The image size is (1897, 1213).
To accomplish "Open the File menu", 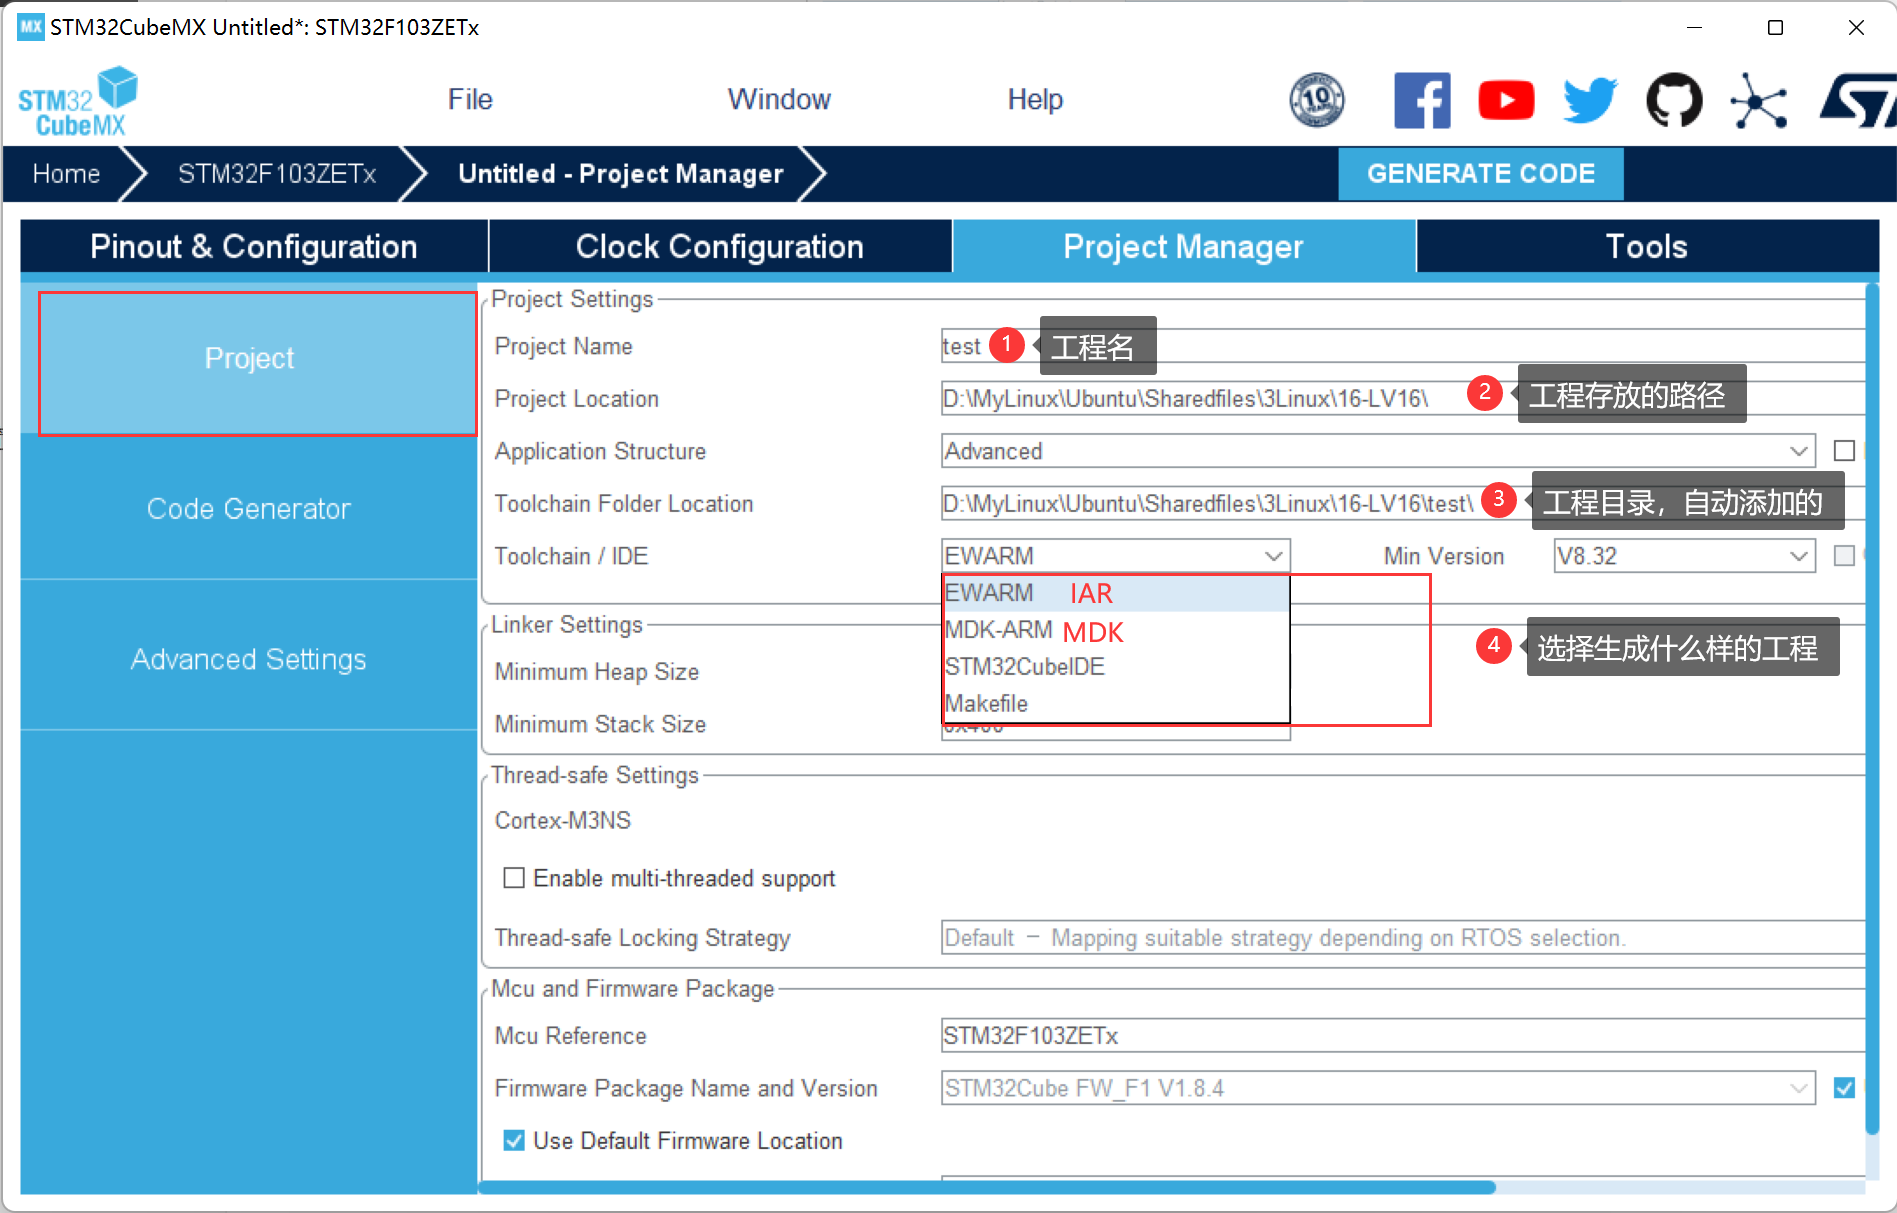I will pos(469,100).
